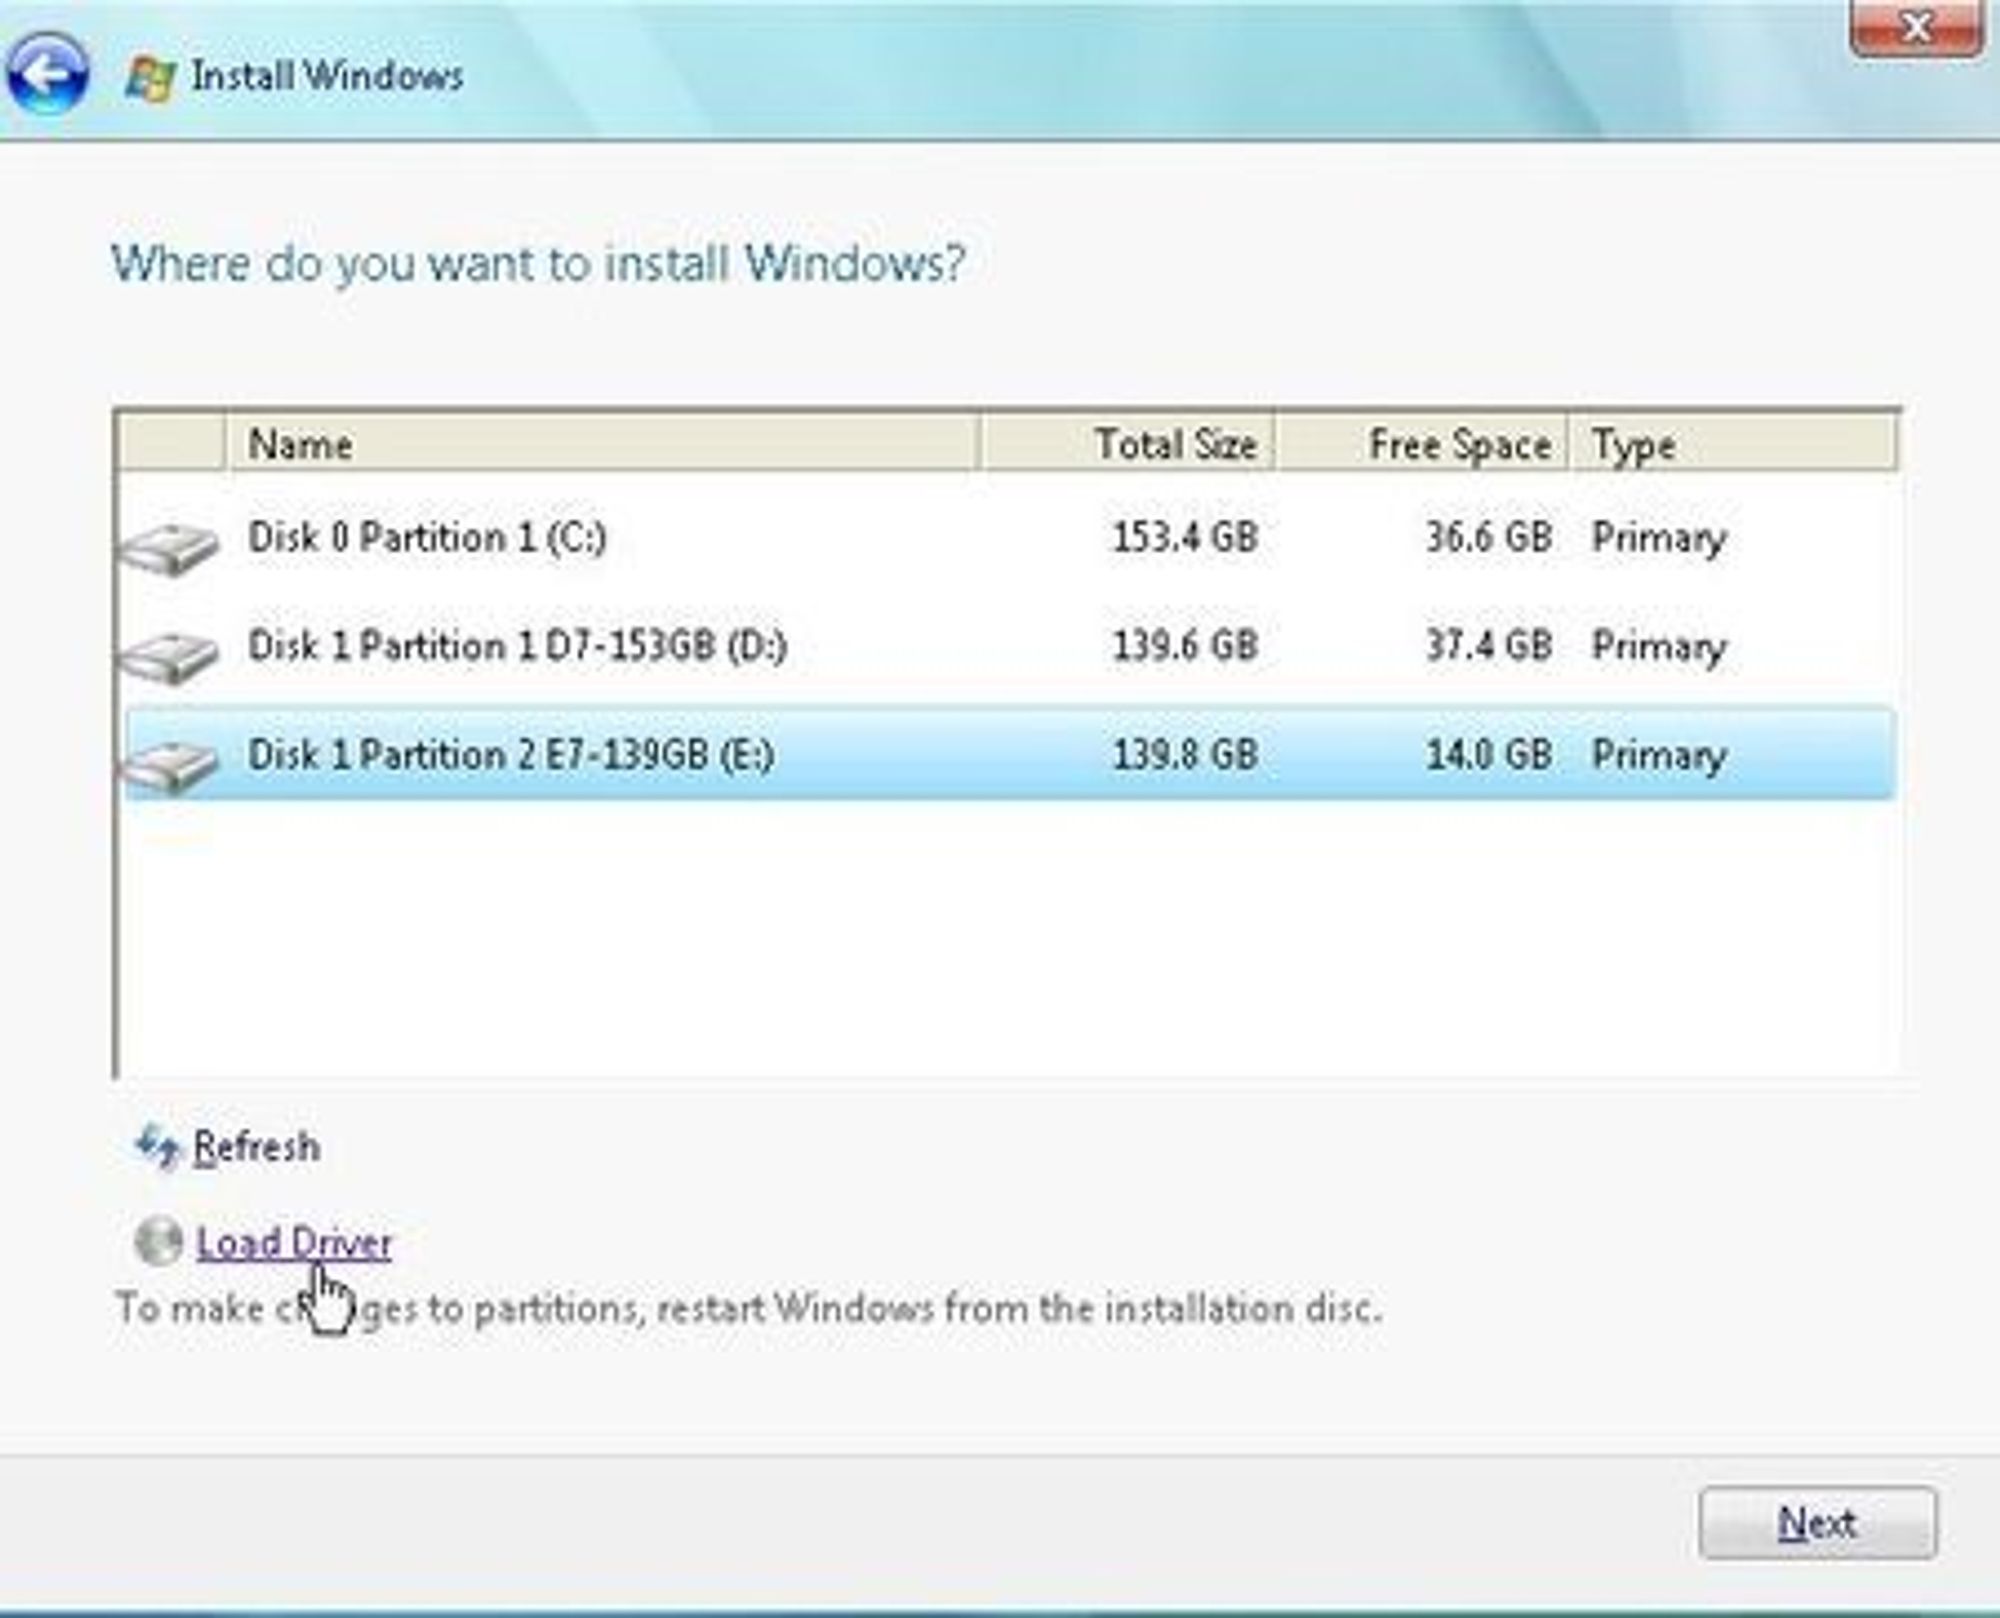Open the Load Driver link
This screenshot has width=2000, height=1618.
pos(294,1242)
